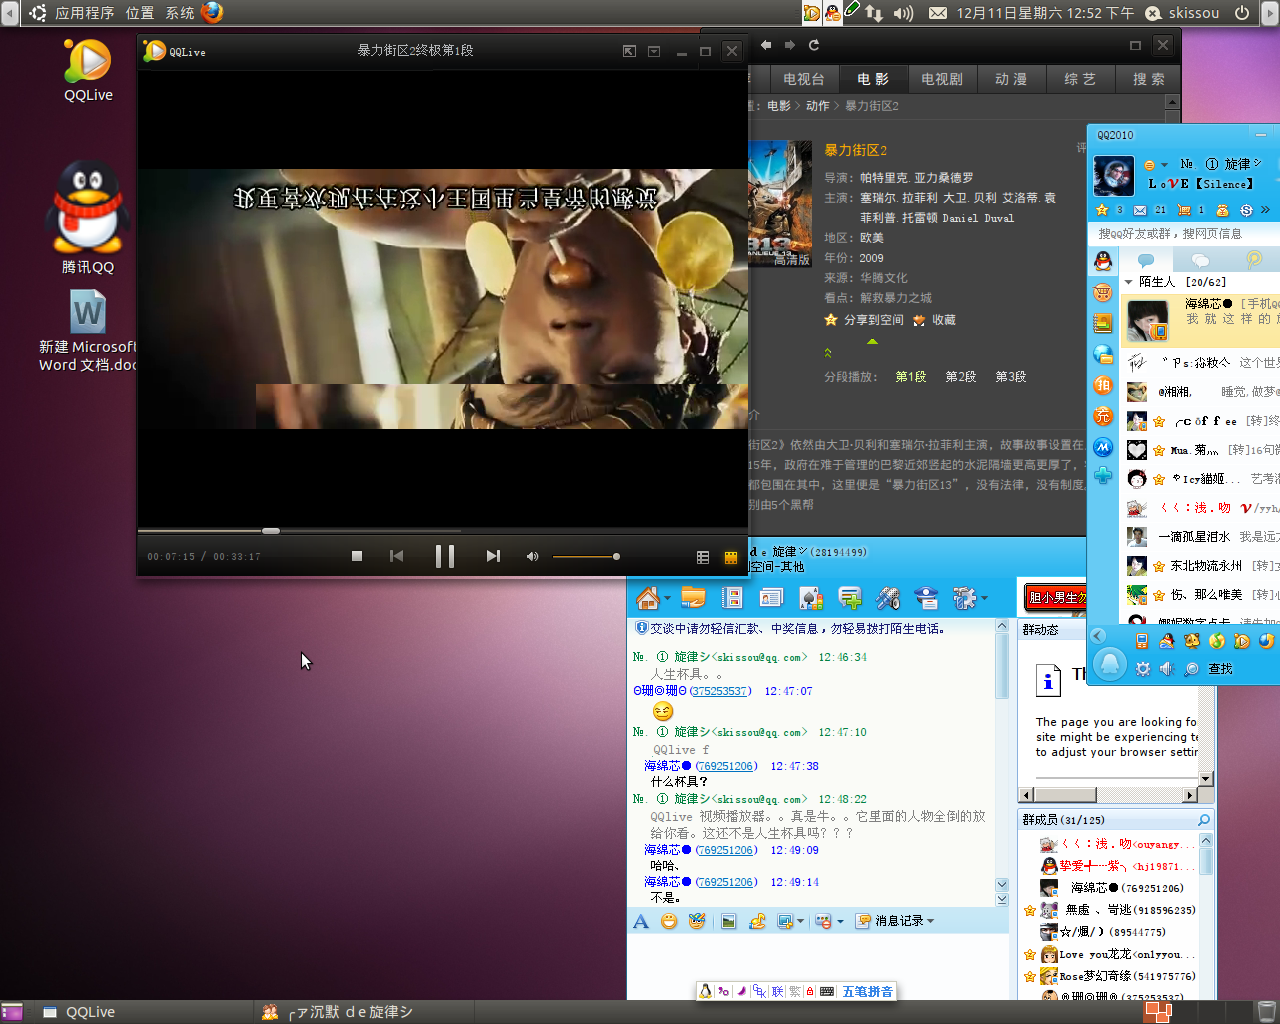The image size is (1280, 1024).
Task: Send picture icon in chat toolbar
Action: 728,921
